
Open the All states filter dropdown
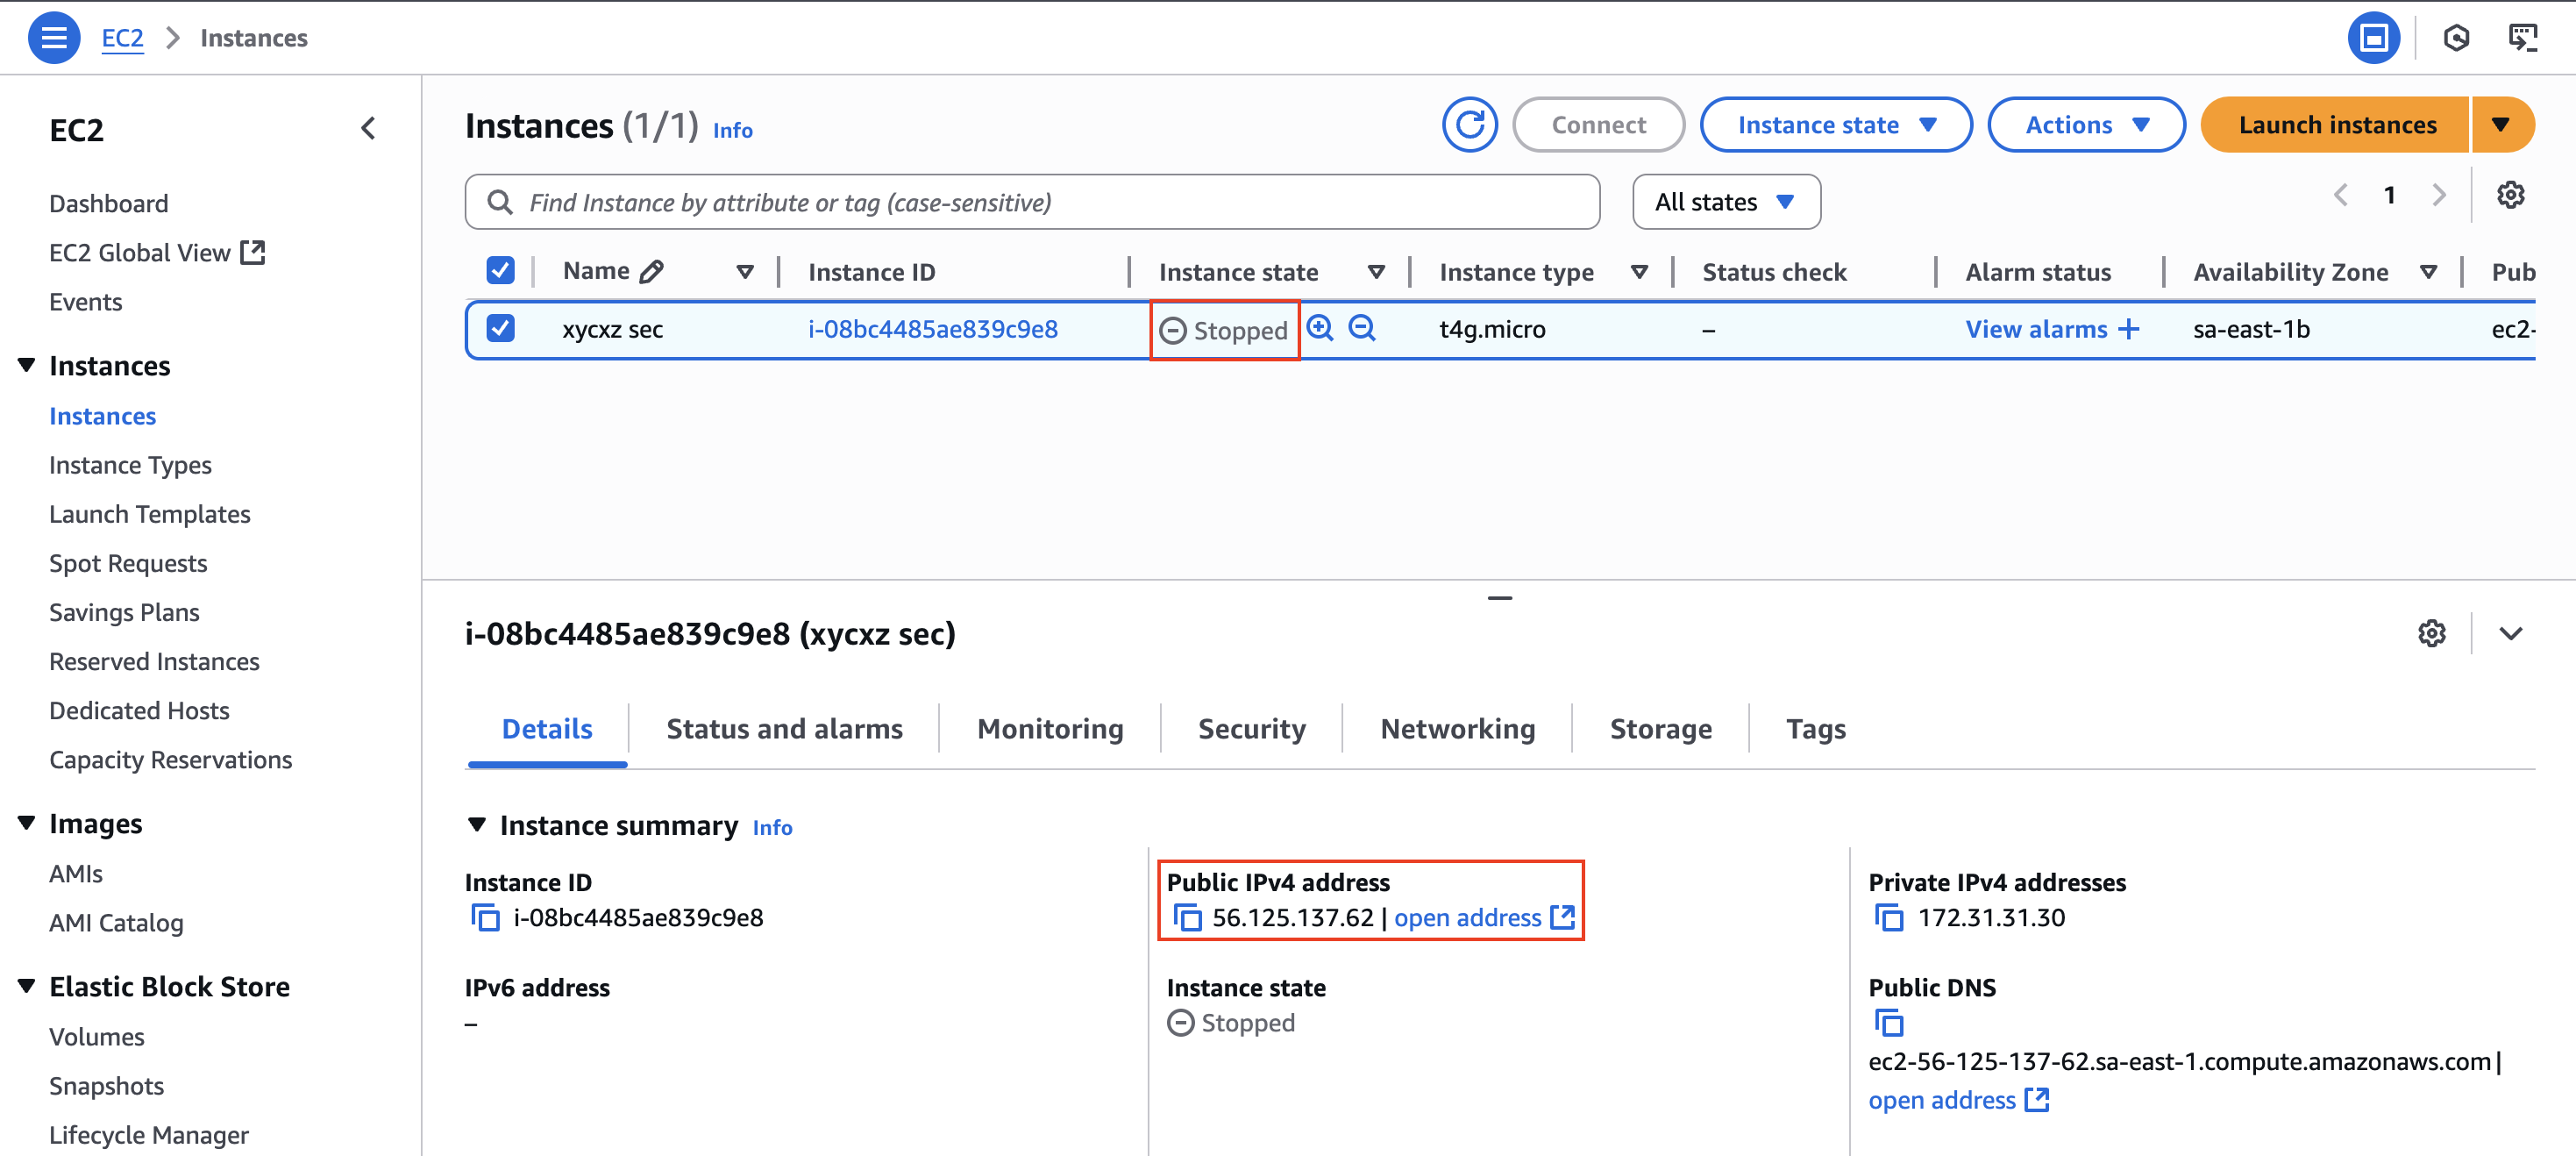(x=1726, y=201)
